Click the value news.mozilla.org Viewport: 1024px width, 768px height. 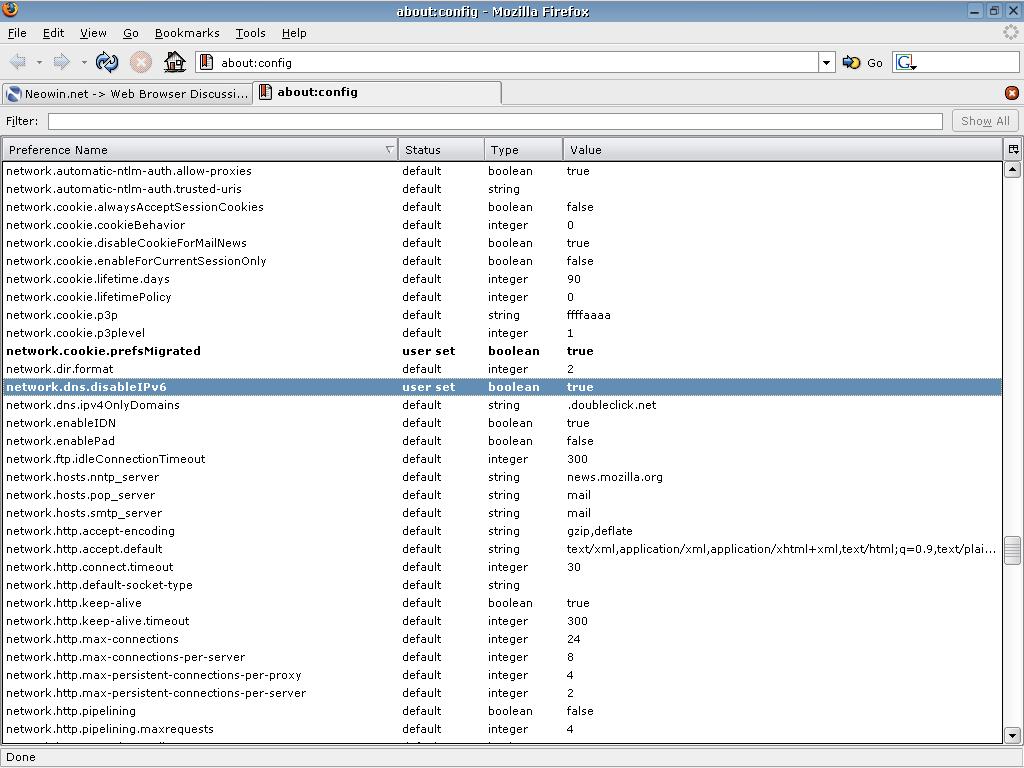point(615,477)
